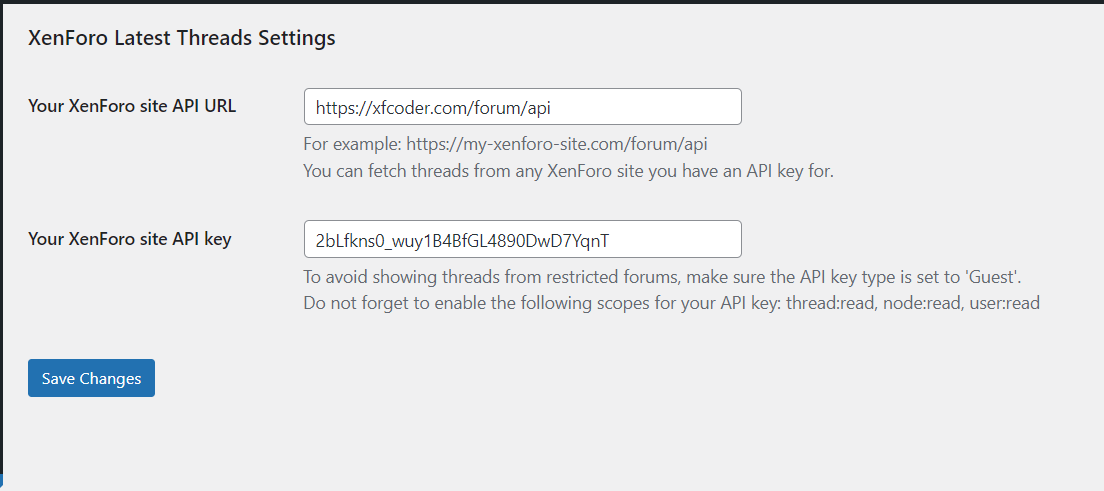Image resolution: width=1104 pixels, height=491 pixels.
Task: Click the word 'Settings' in the page heading
Action: click(297, 38)
